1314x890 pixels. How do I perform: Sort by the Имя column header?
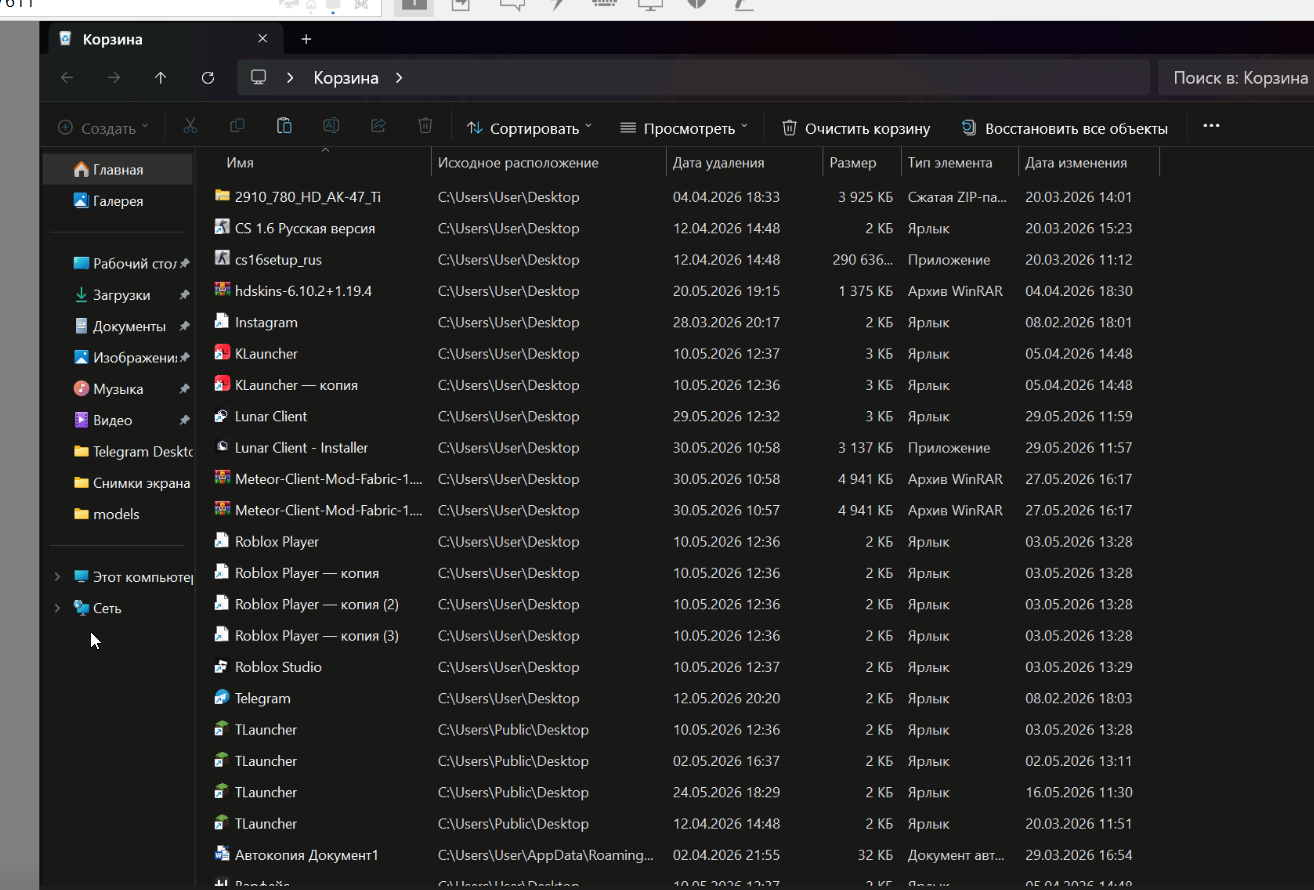[240, 163]
